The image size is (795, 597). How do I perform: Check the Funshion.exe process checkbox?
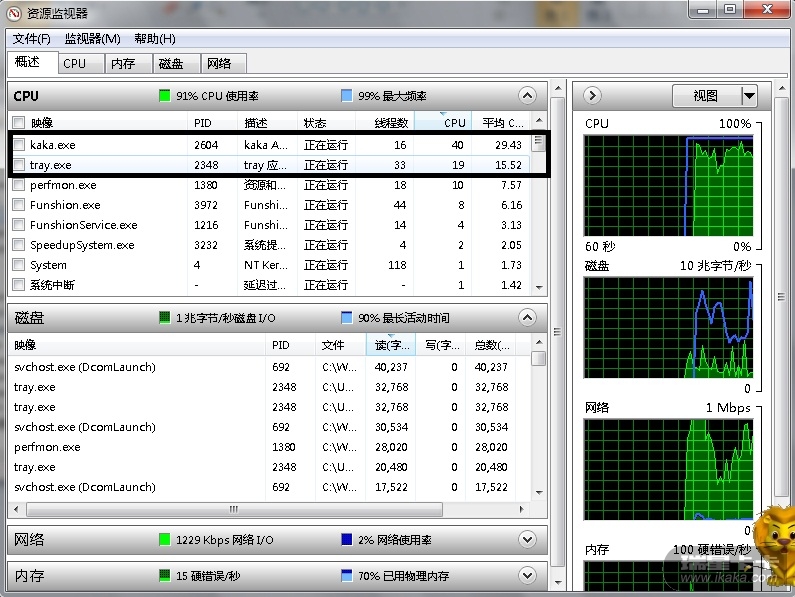[19, 204]
